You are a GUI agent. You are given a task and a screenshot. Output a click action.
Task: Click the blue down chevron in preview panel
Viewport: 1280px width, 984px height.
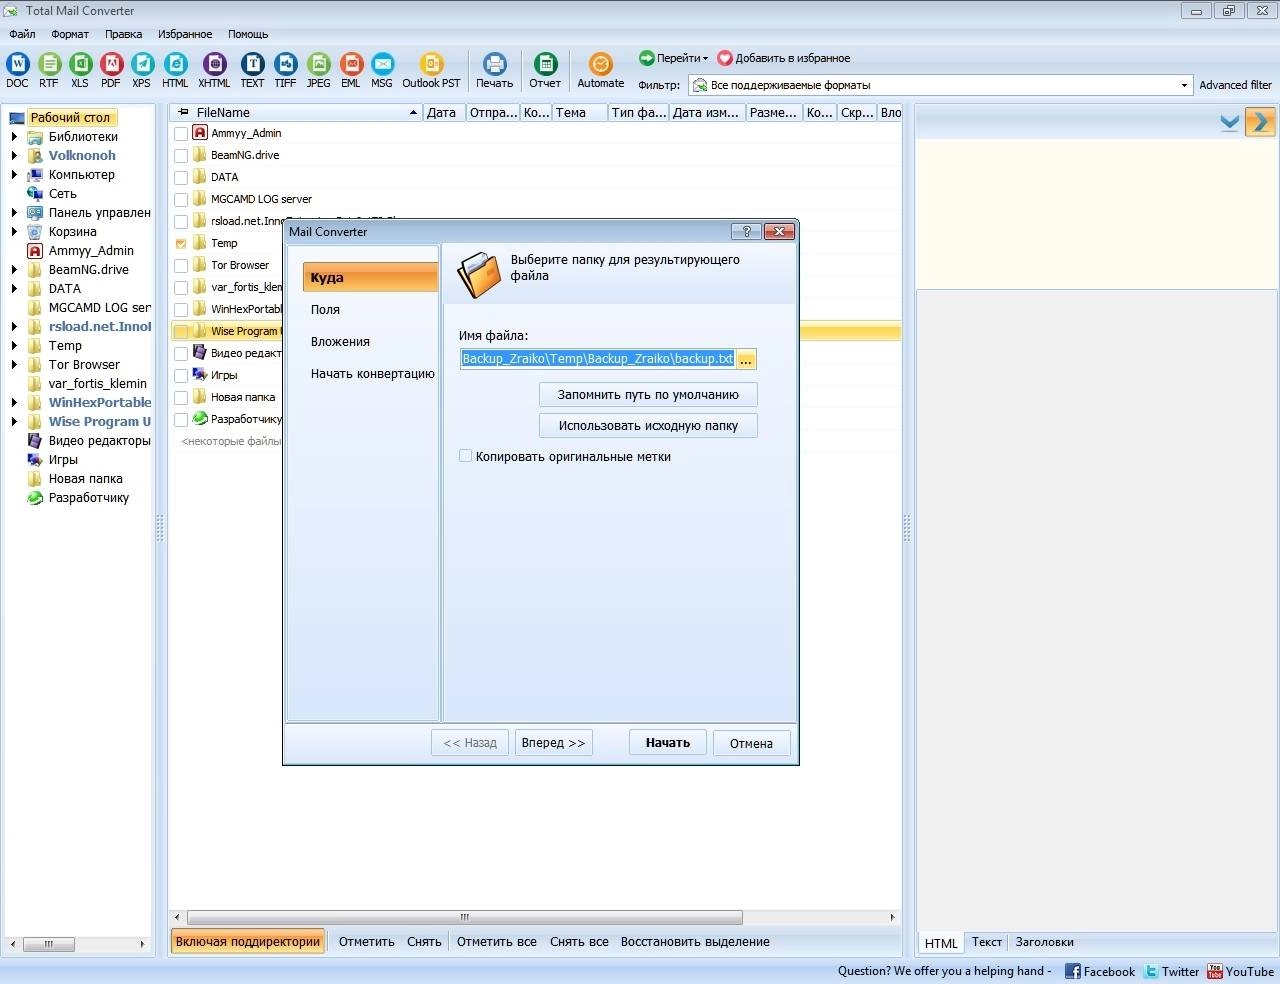[1230, 123]
